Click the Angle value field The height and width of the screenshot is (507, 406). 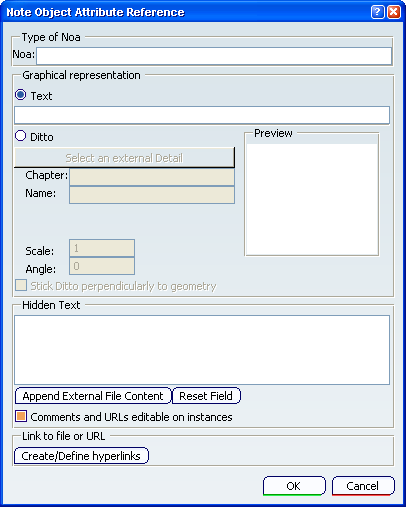tap(102, 266)
